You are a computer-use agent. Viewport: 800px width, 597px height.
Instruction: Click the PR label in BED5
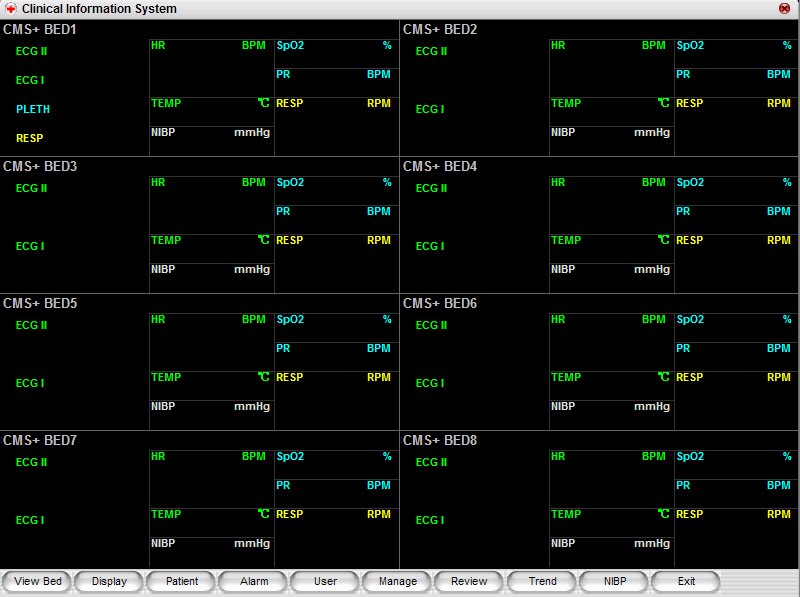point(283,349)
